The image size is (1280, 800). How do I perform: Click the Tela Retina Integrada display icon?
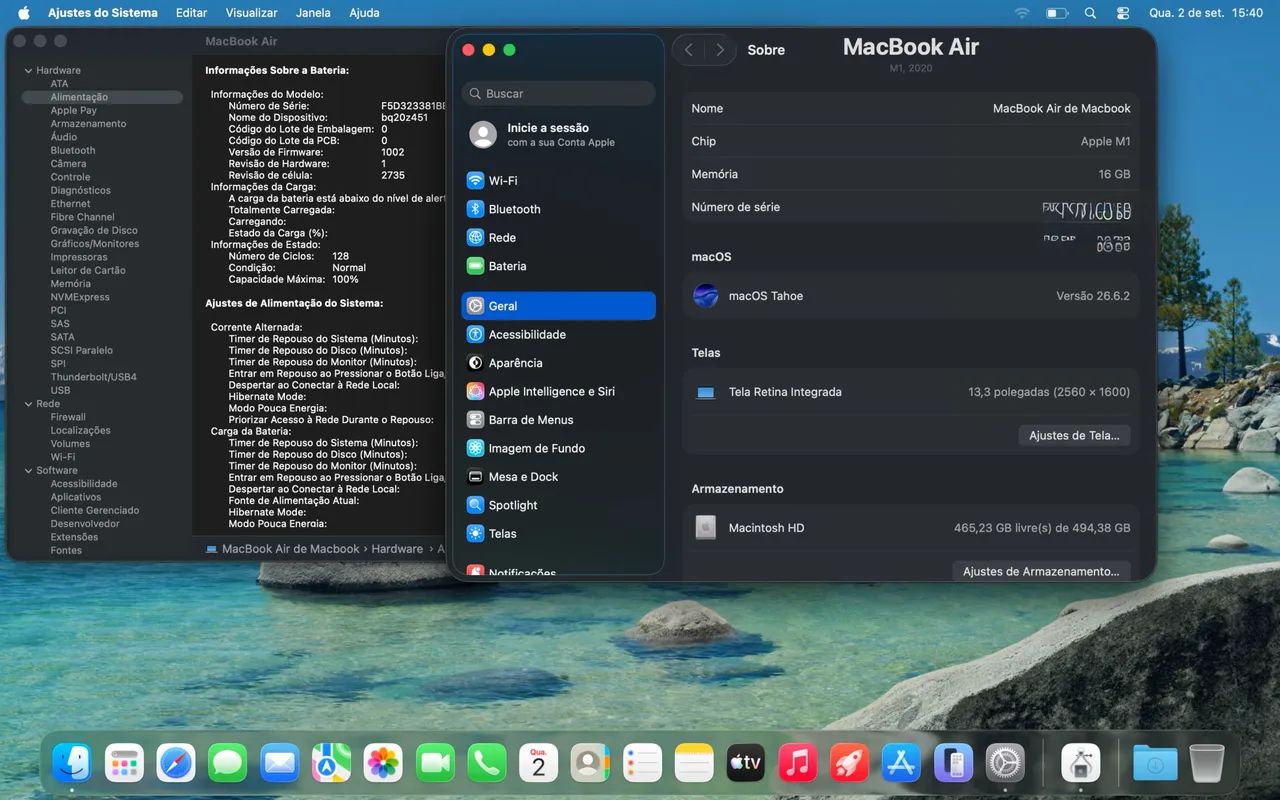coord(706,393)
